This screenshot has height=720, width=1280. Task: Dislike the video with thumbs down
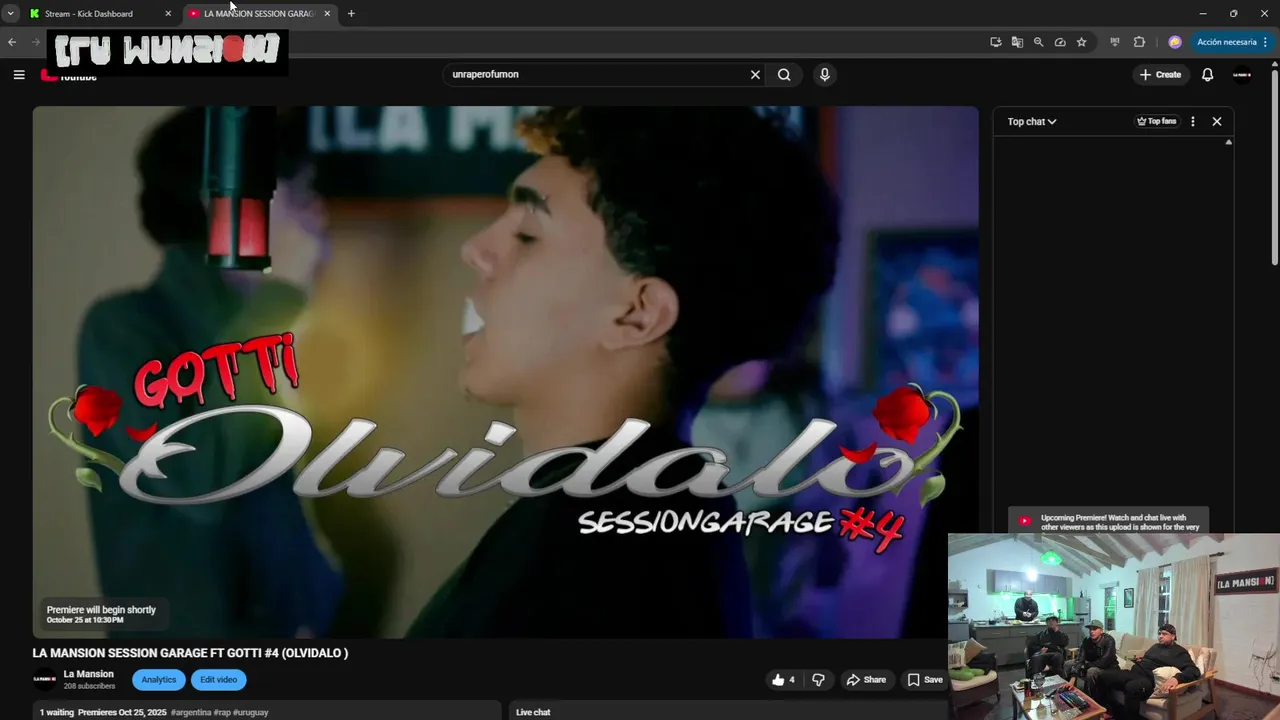pos(818,680)
